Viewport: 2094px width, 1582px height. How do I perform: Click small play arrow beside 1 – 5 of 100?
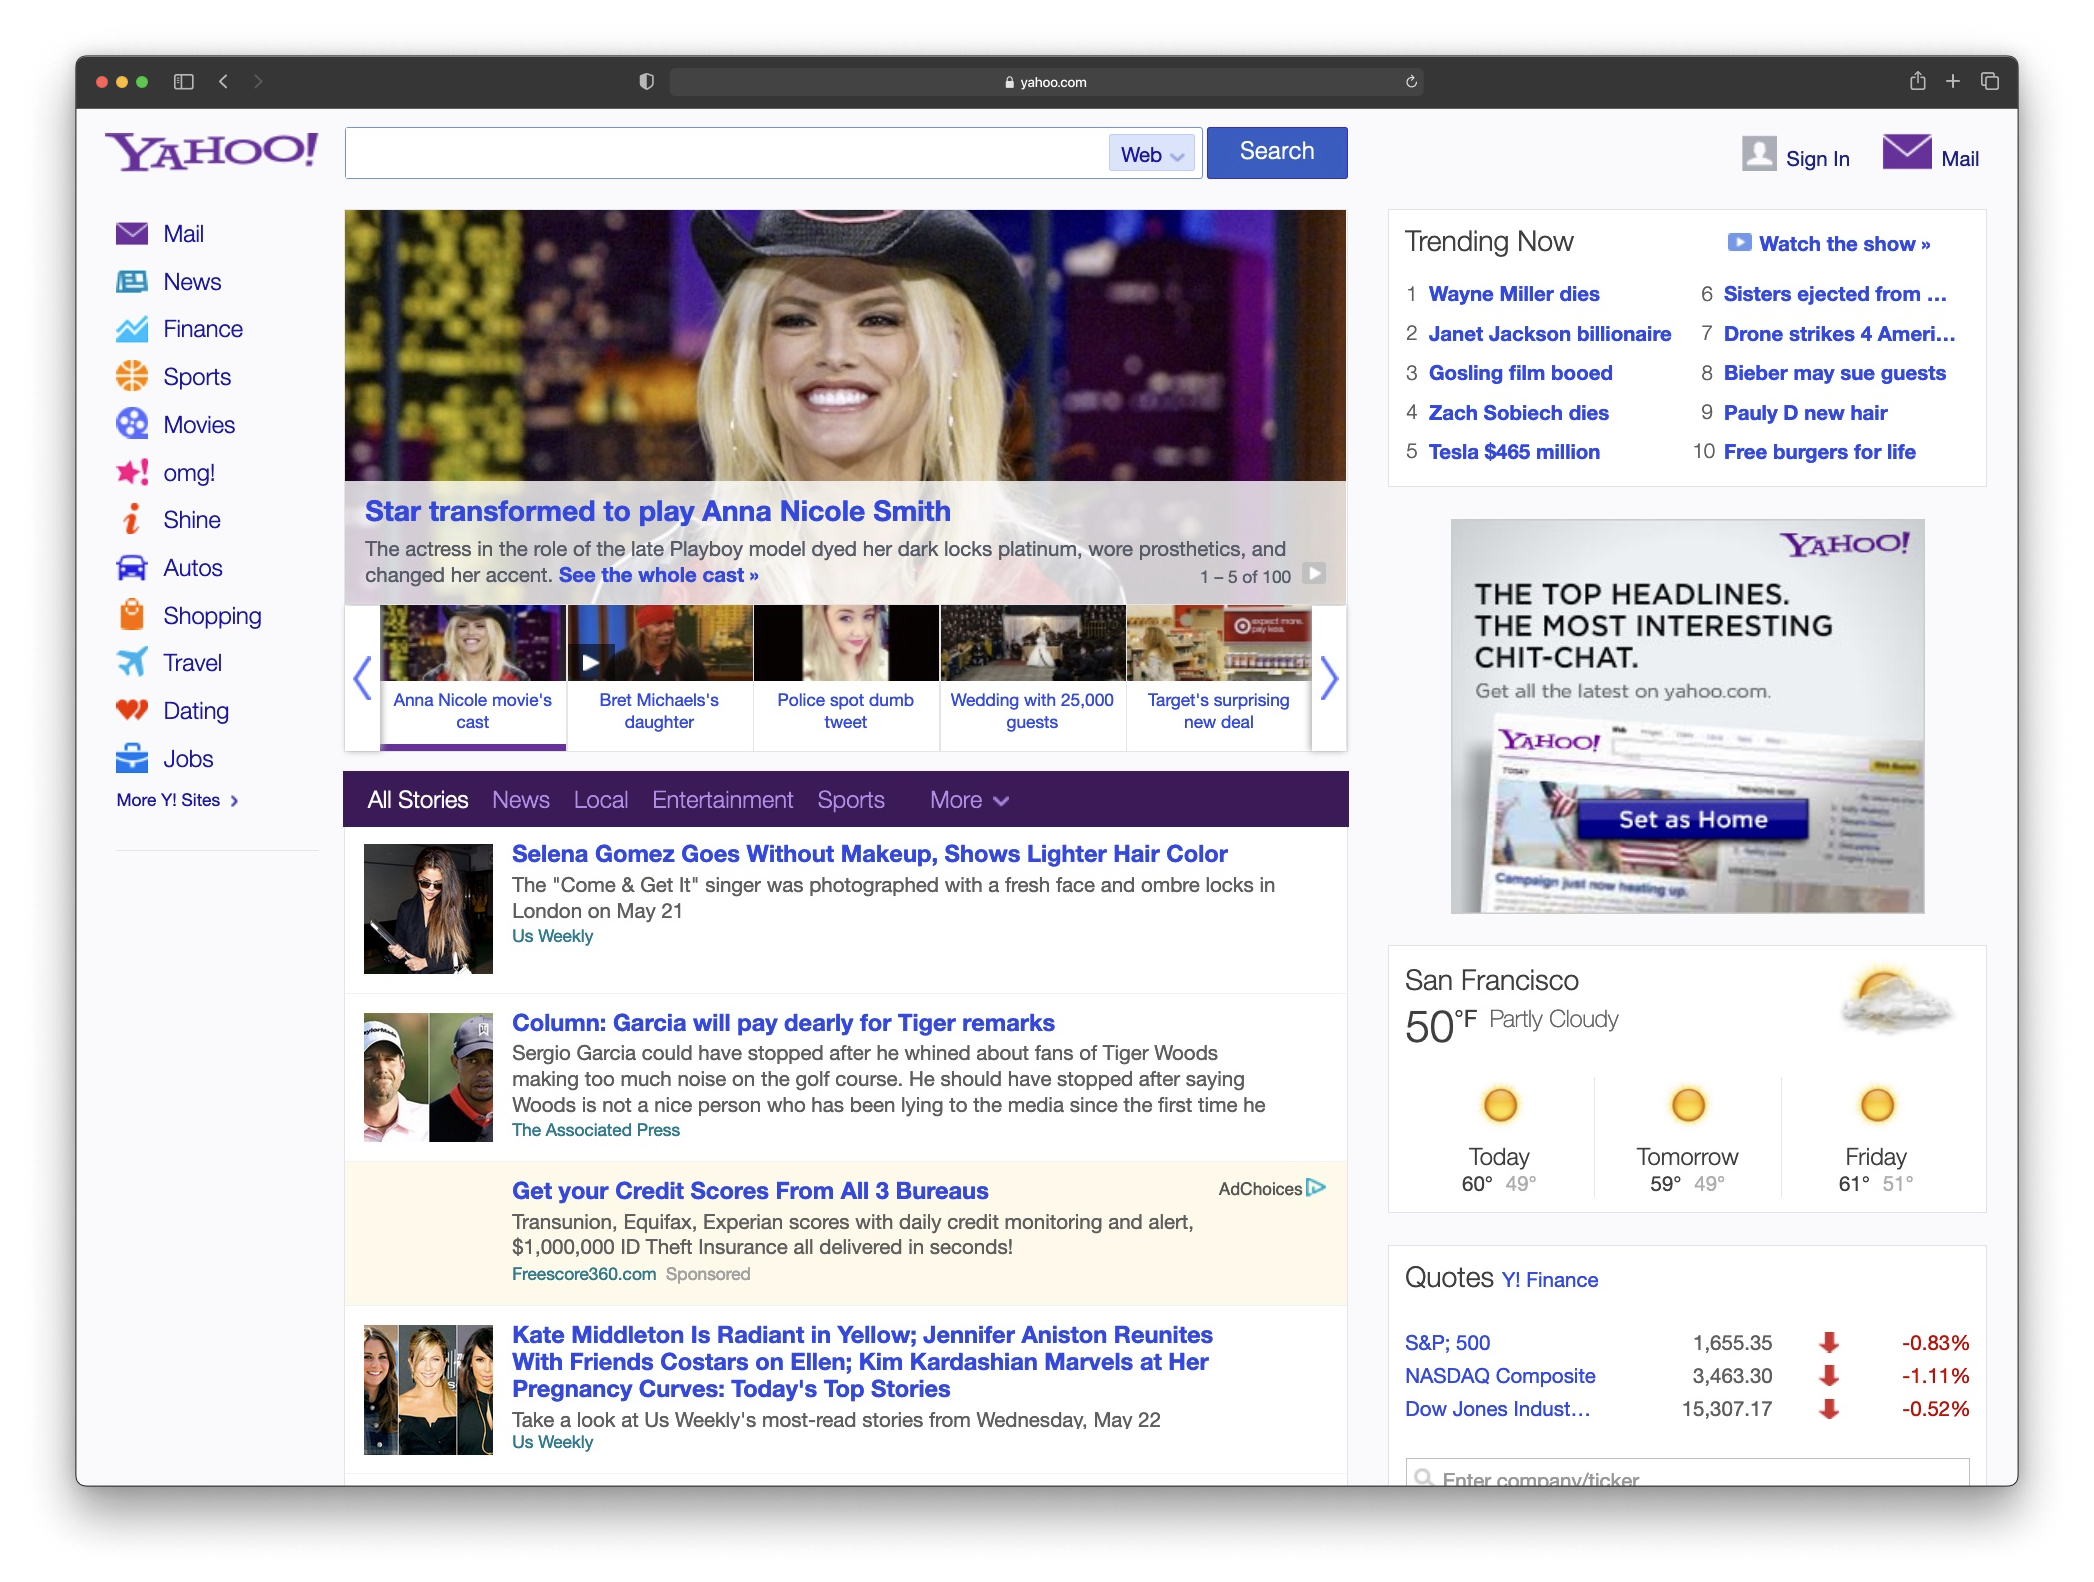click(x=1316, y=574)
